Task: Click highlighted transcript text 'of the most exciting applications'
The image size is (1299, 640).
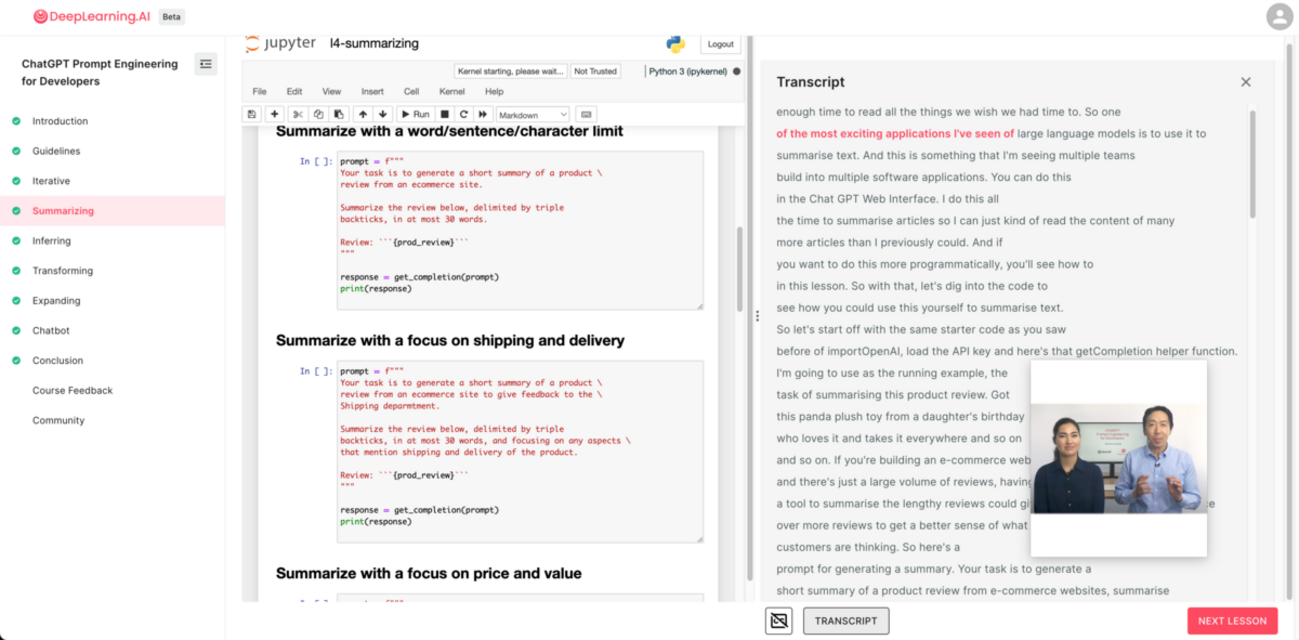Action: tap(895, 133)
